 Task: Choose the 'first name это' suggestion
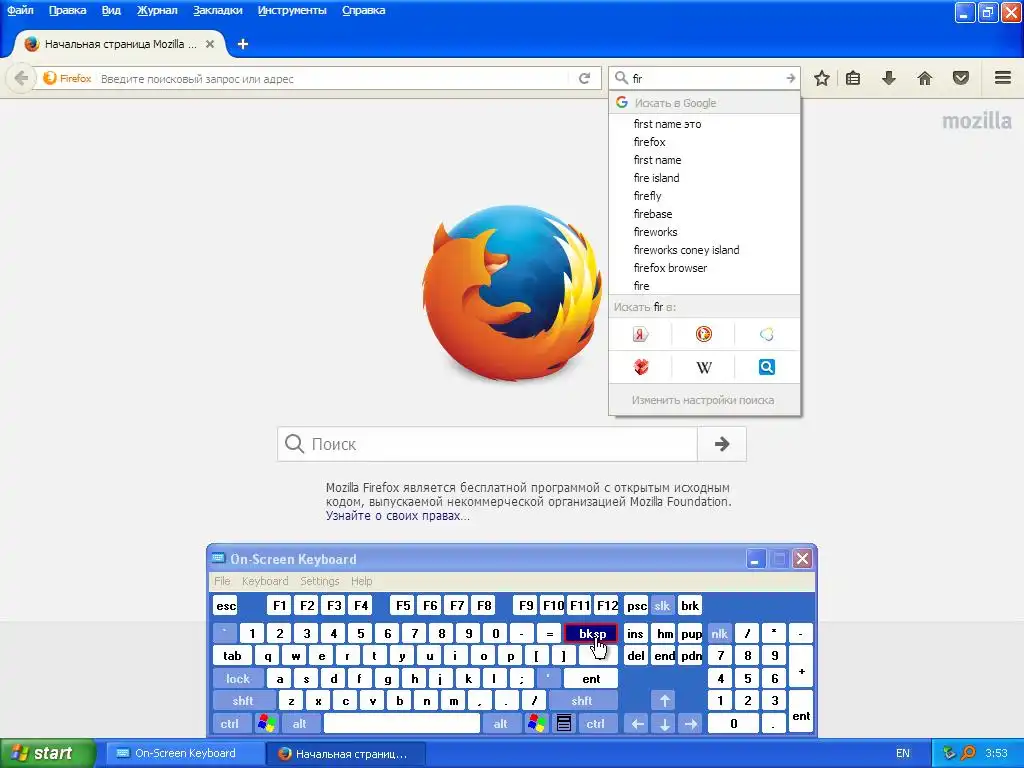coord(704,123)
